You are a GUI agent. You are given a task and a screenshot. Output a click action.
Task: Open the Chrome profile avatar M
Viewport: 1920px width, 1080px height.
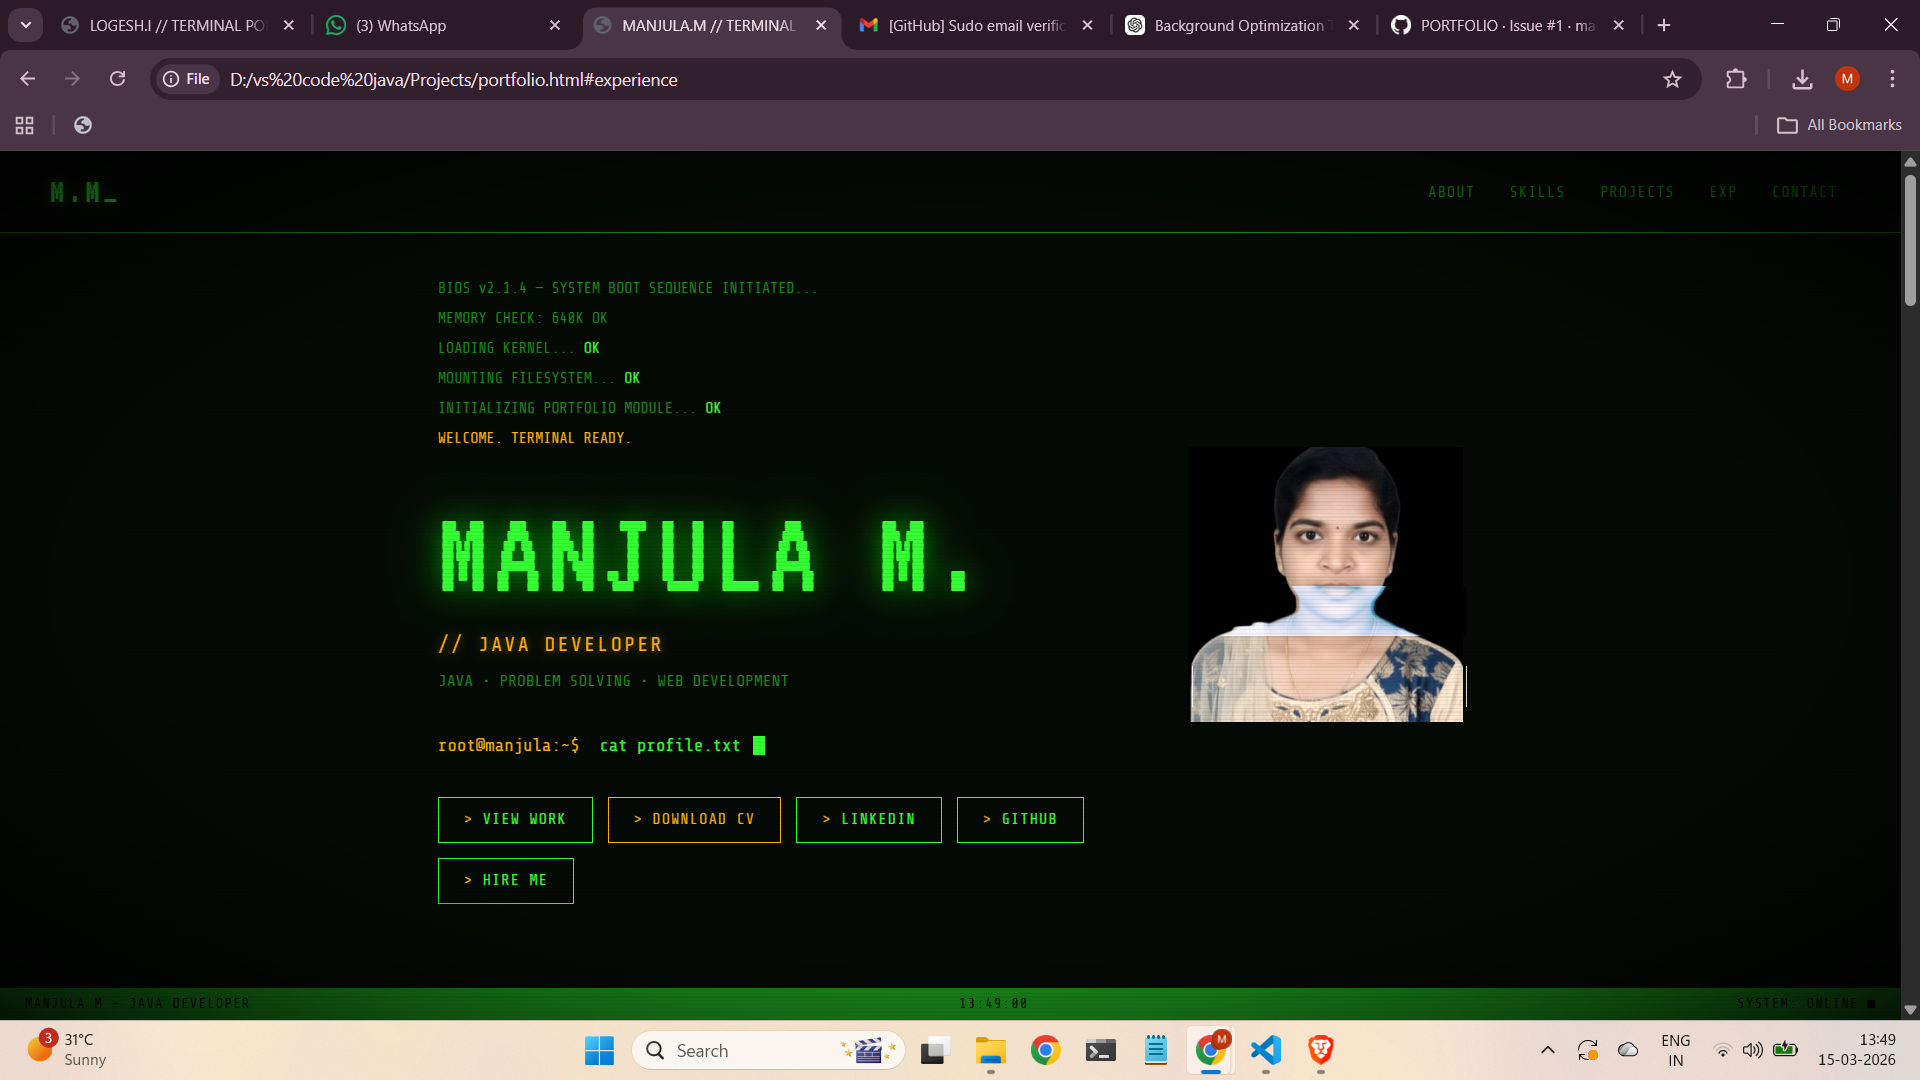click(x=1847, y=79)
